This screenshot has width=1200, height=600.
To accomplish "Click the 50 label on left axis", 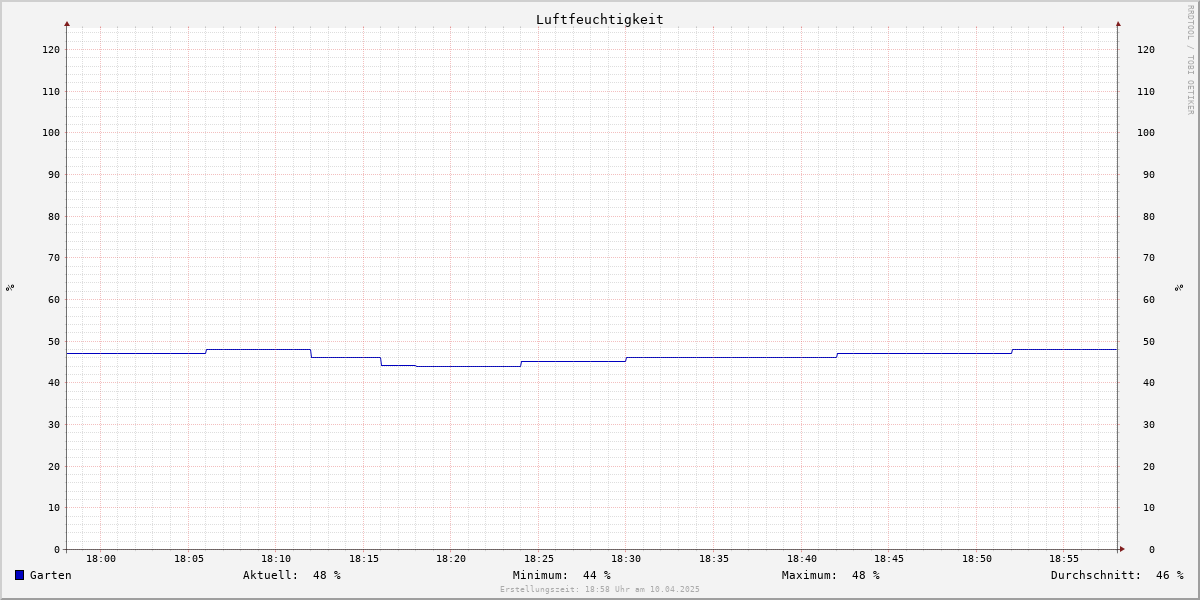I will point(54,342).
